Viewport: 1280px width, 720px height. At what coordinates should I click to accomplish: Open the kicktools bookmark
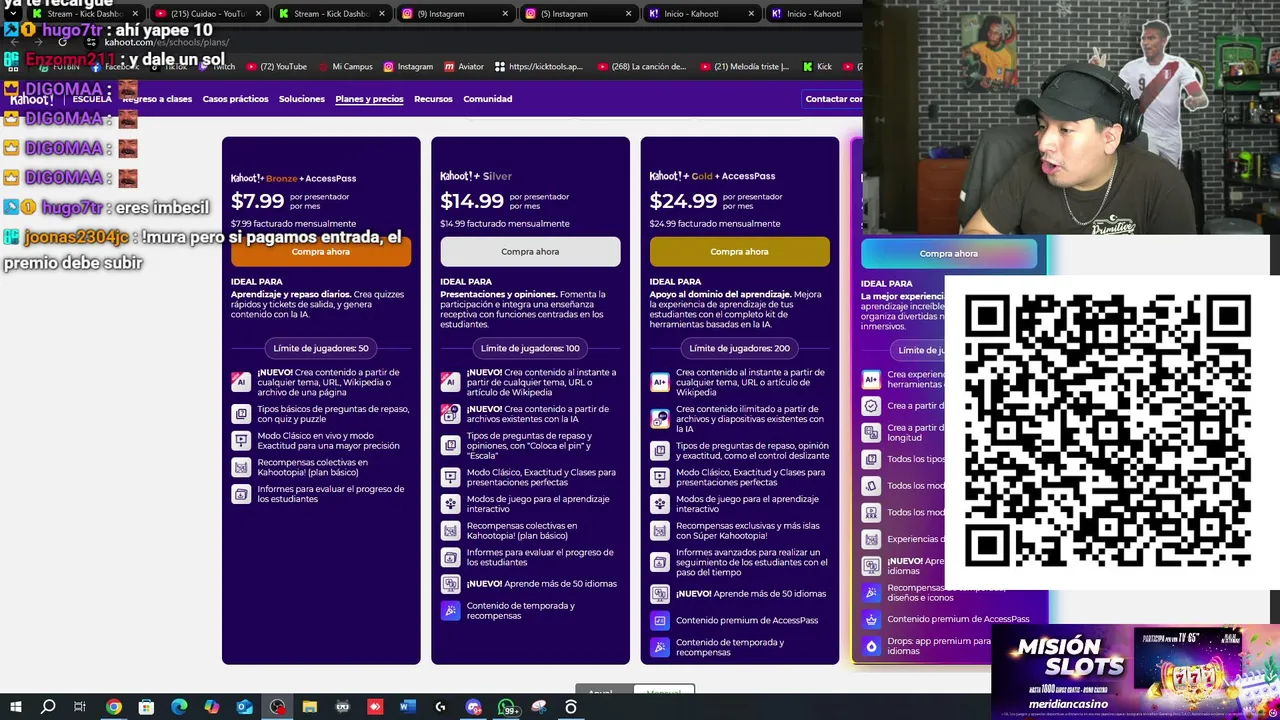[538, 67]
